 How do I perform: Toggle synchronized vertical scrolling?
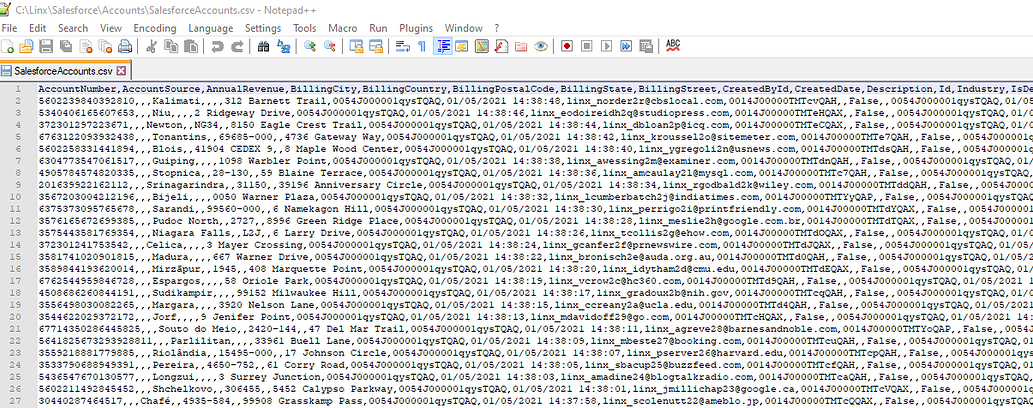(356, 46)
